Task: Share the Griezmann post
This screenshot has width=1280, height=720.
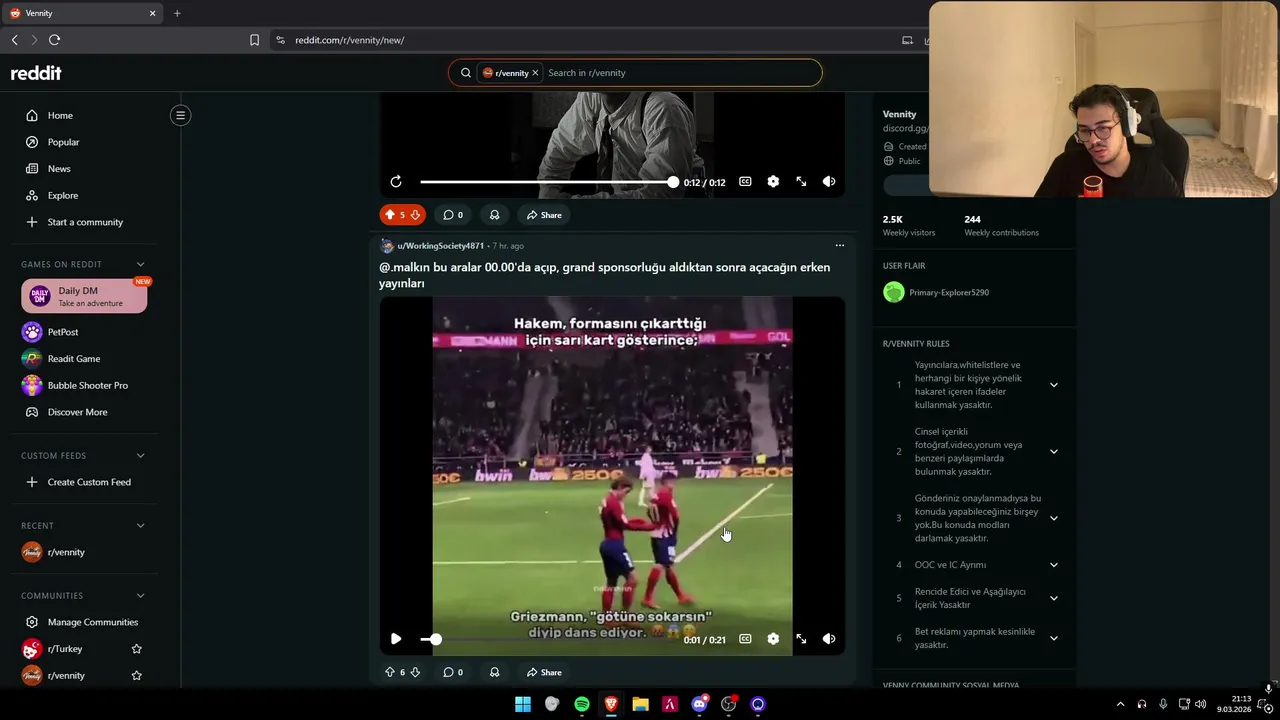Action: coord(544,672)
